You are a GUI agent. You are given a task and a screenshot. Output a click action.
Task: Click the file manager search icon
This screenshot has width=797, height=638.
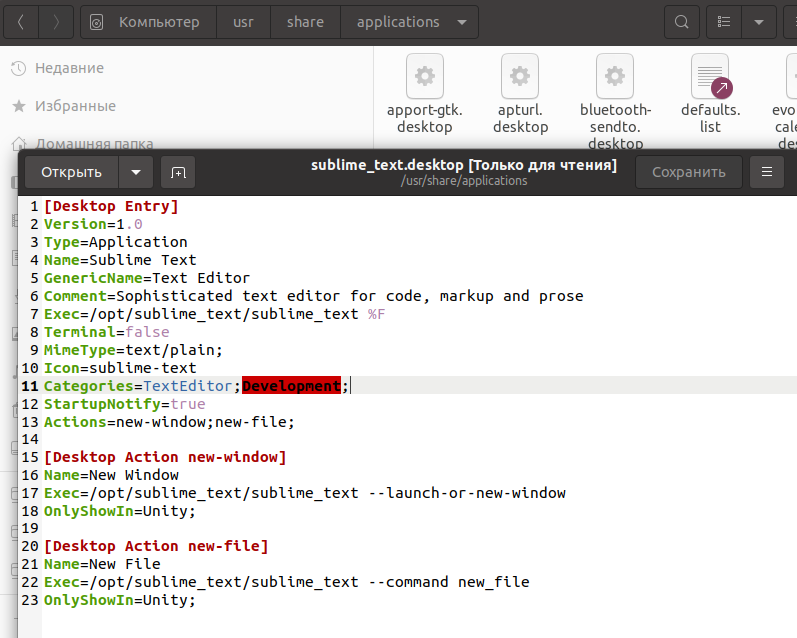681,22
